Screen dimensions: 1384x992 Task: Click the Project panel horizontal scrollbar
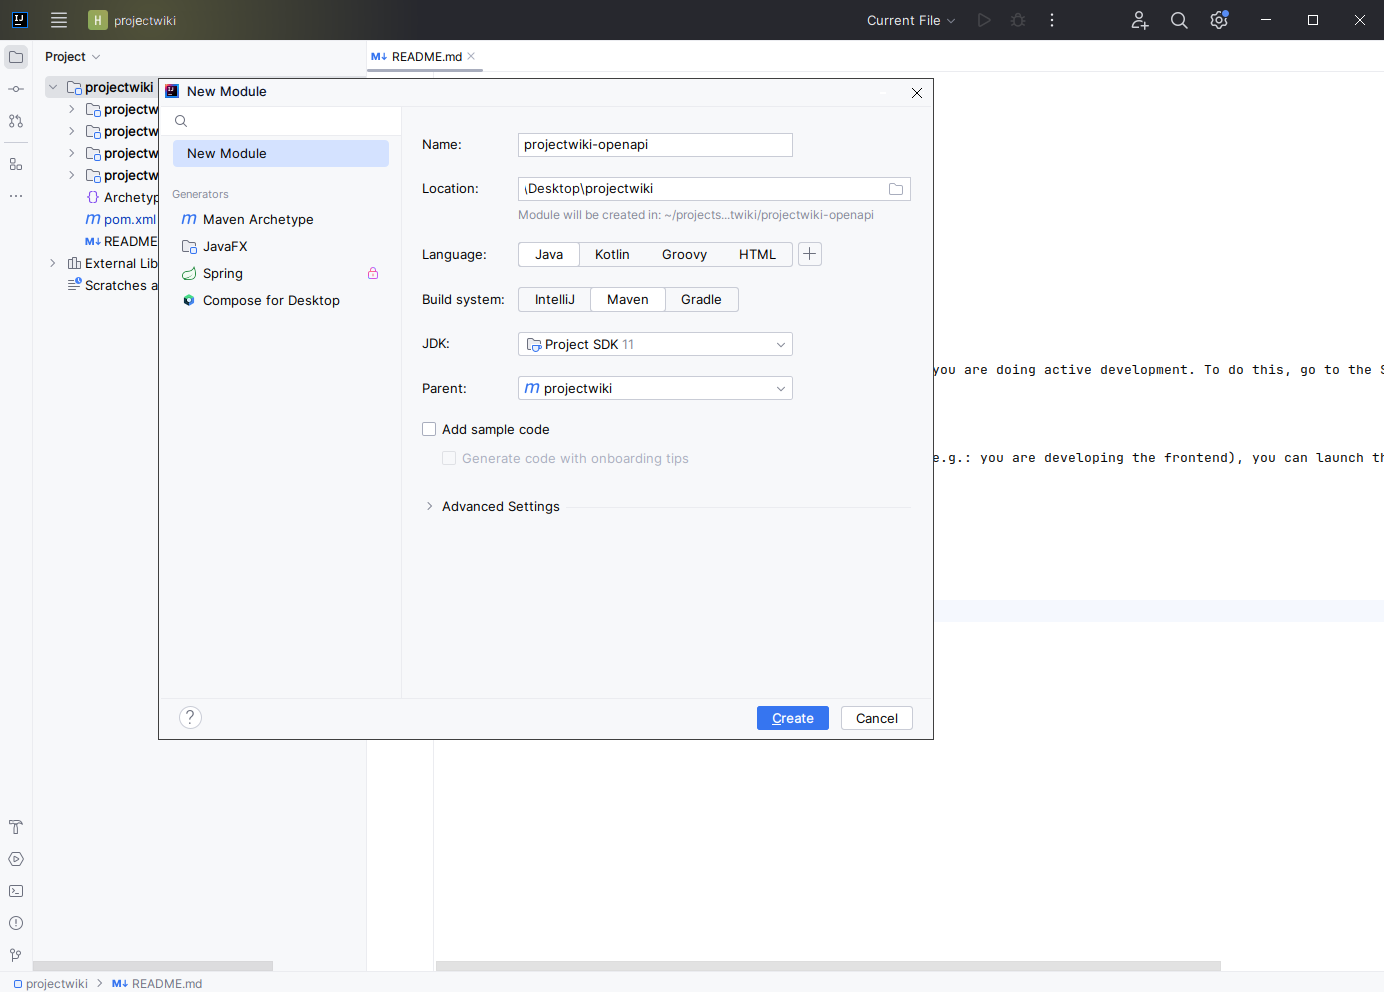click(153, 966)
